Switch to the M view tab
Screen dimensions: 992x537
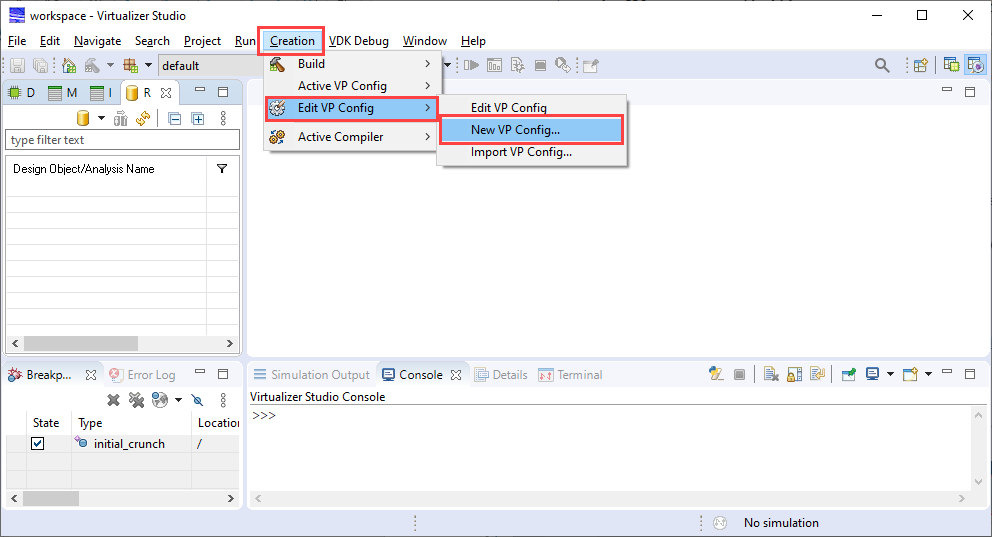pyautogui.click(x=63, y=93)
